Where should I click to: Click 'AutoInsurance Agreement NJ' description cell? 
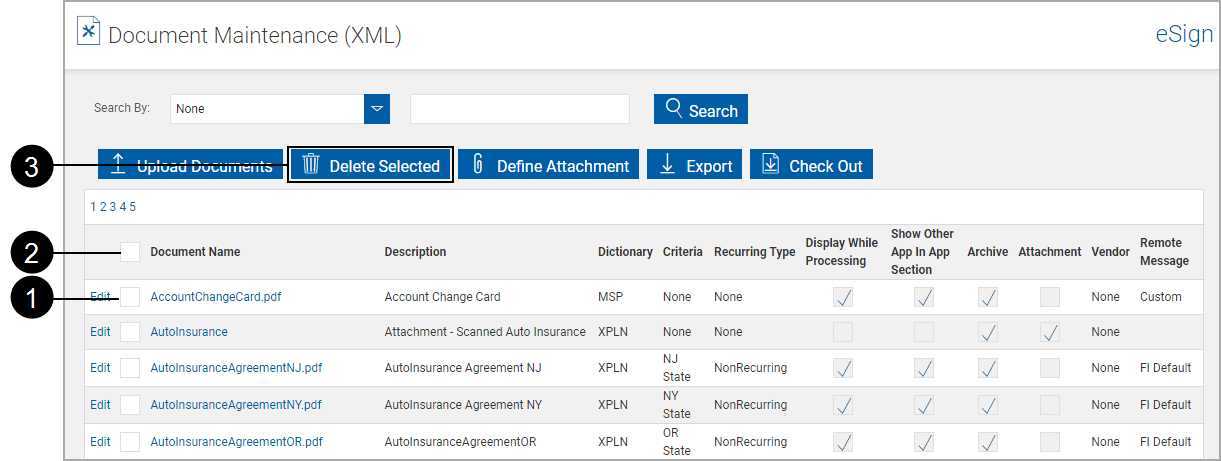coord(463,368)
